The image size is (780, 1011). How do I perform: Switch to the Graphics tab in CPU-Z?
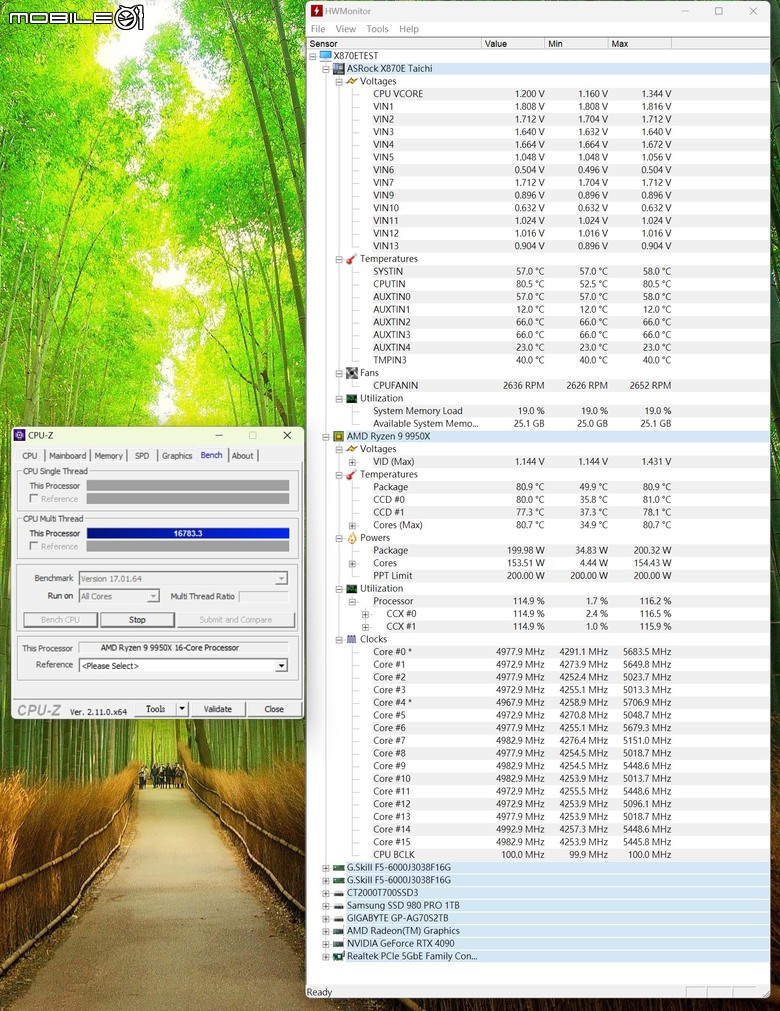(x=177, y=455)
